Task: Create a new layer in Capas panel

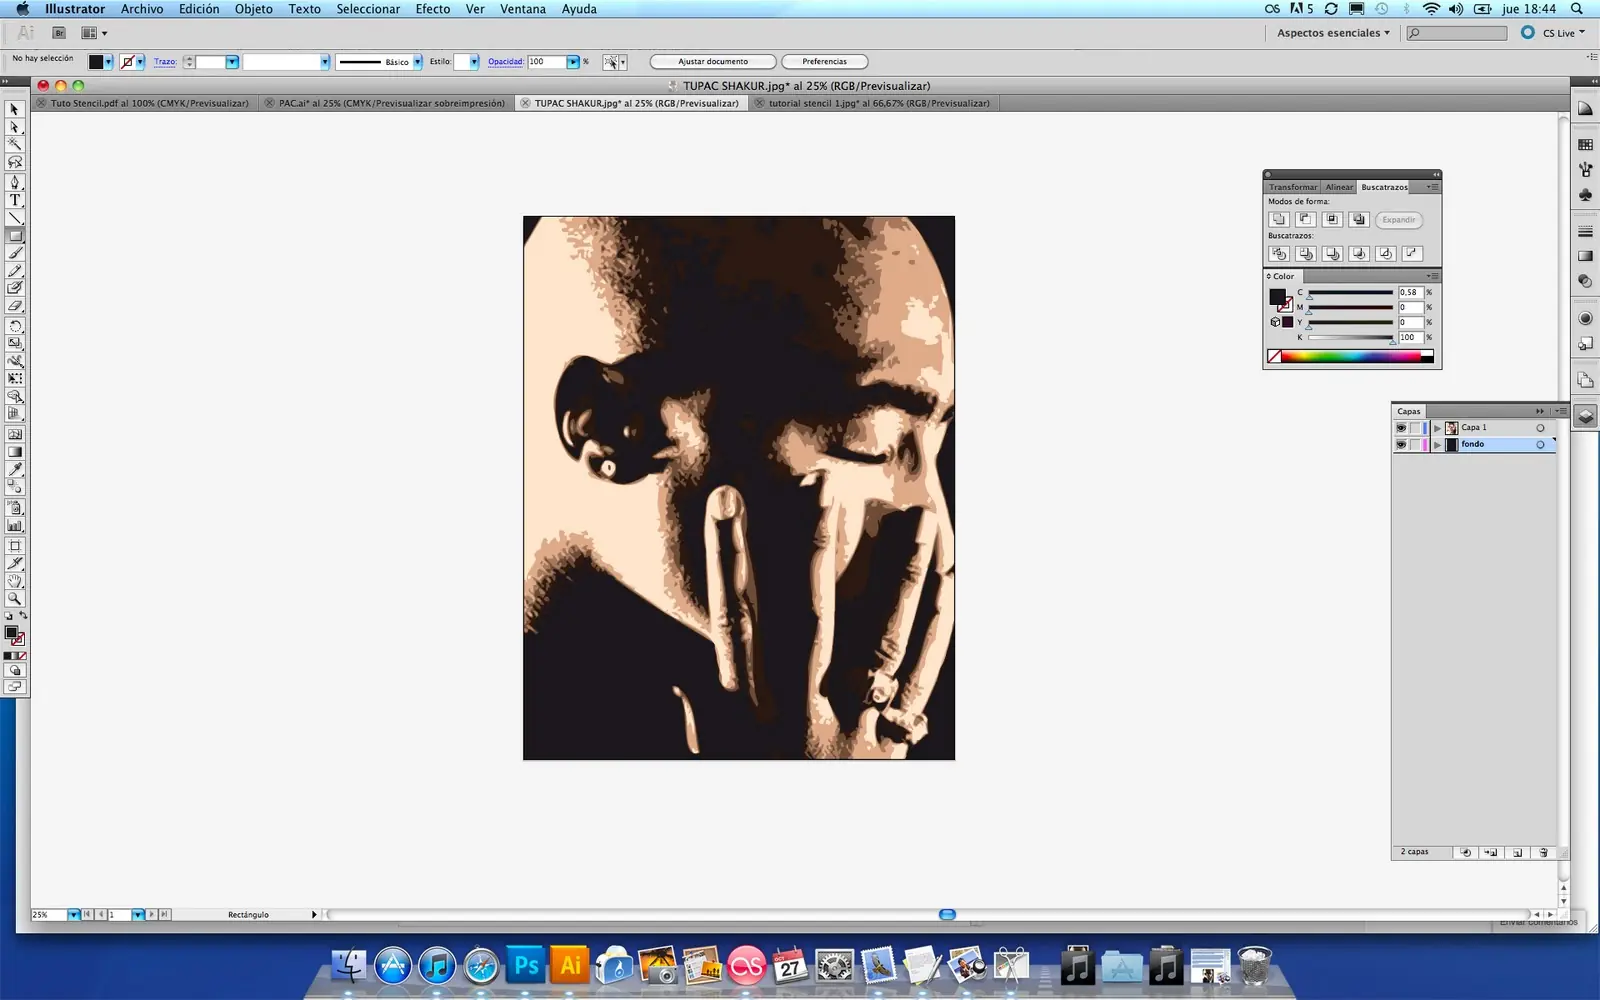Action: 1517,852
